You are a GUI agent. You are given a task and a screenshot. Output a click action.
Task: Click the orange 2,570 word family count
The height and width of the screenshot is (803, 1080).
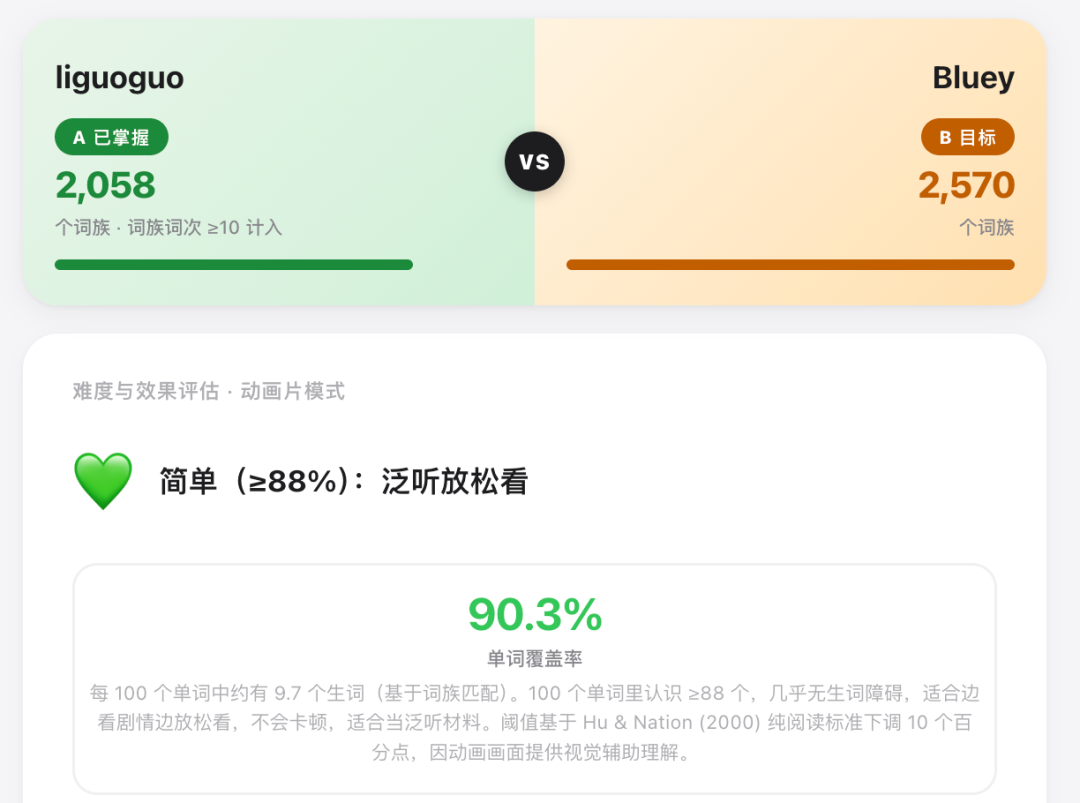pos(966,185)
